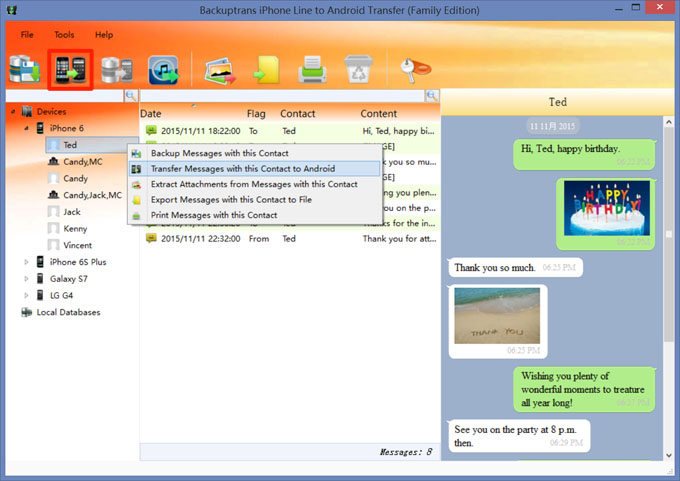Click the Transfer iPhone to Android toolbar icon
The height and width of the screenshot is (481, 680).
click(x=70, y=70)
